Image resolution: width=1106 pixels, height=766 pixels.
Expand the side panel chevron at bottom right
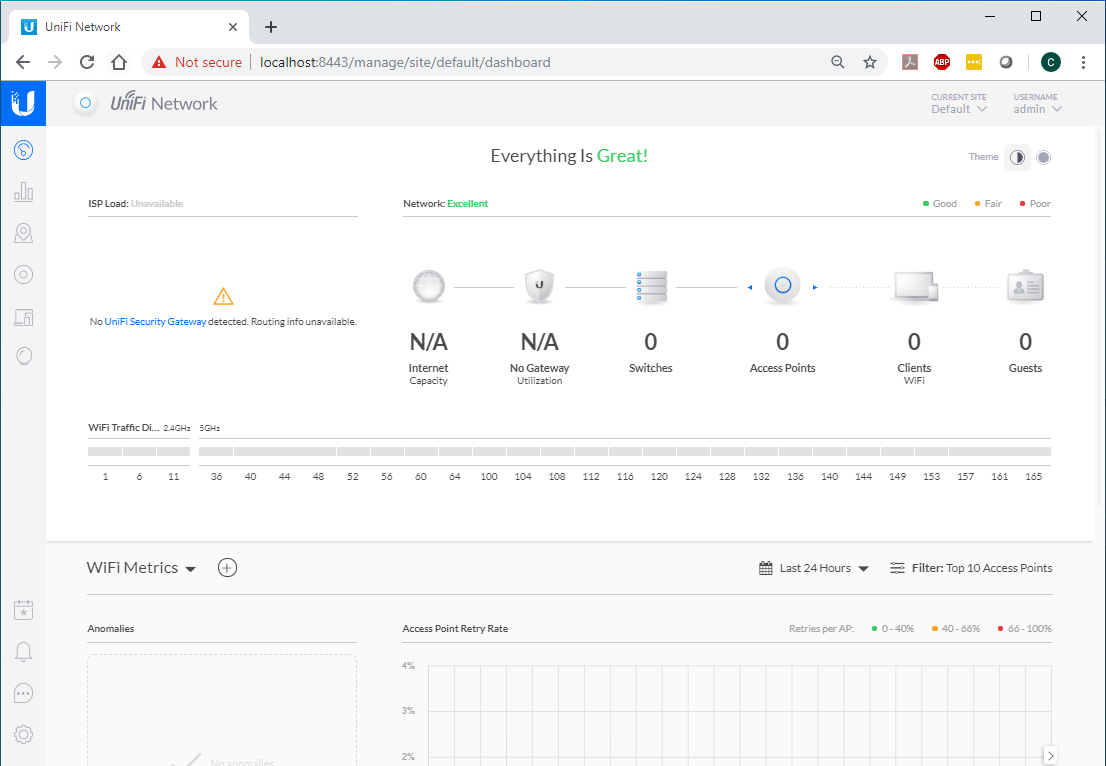coord(1050,755)
